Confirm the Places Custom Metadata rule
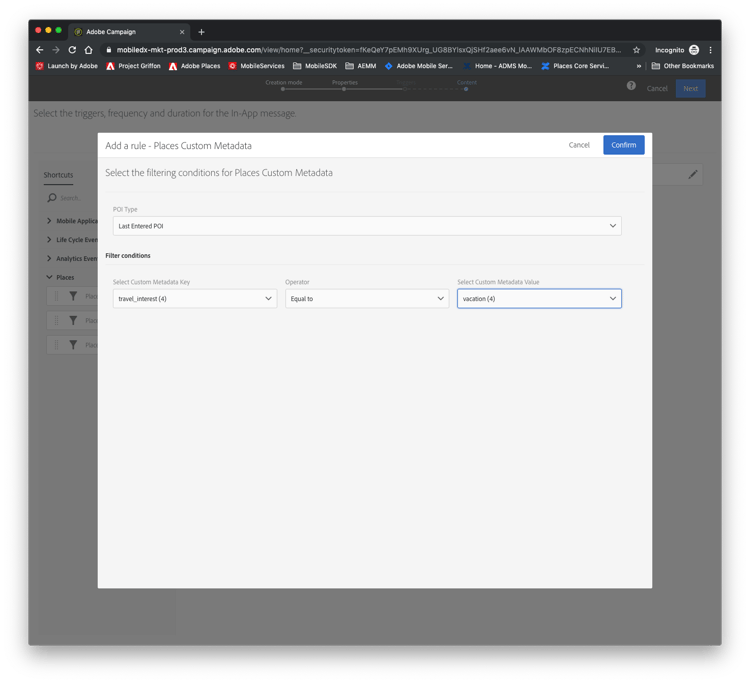 [623, 145]
